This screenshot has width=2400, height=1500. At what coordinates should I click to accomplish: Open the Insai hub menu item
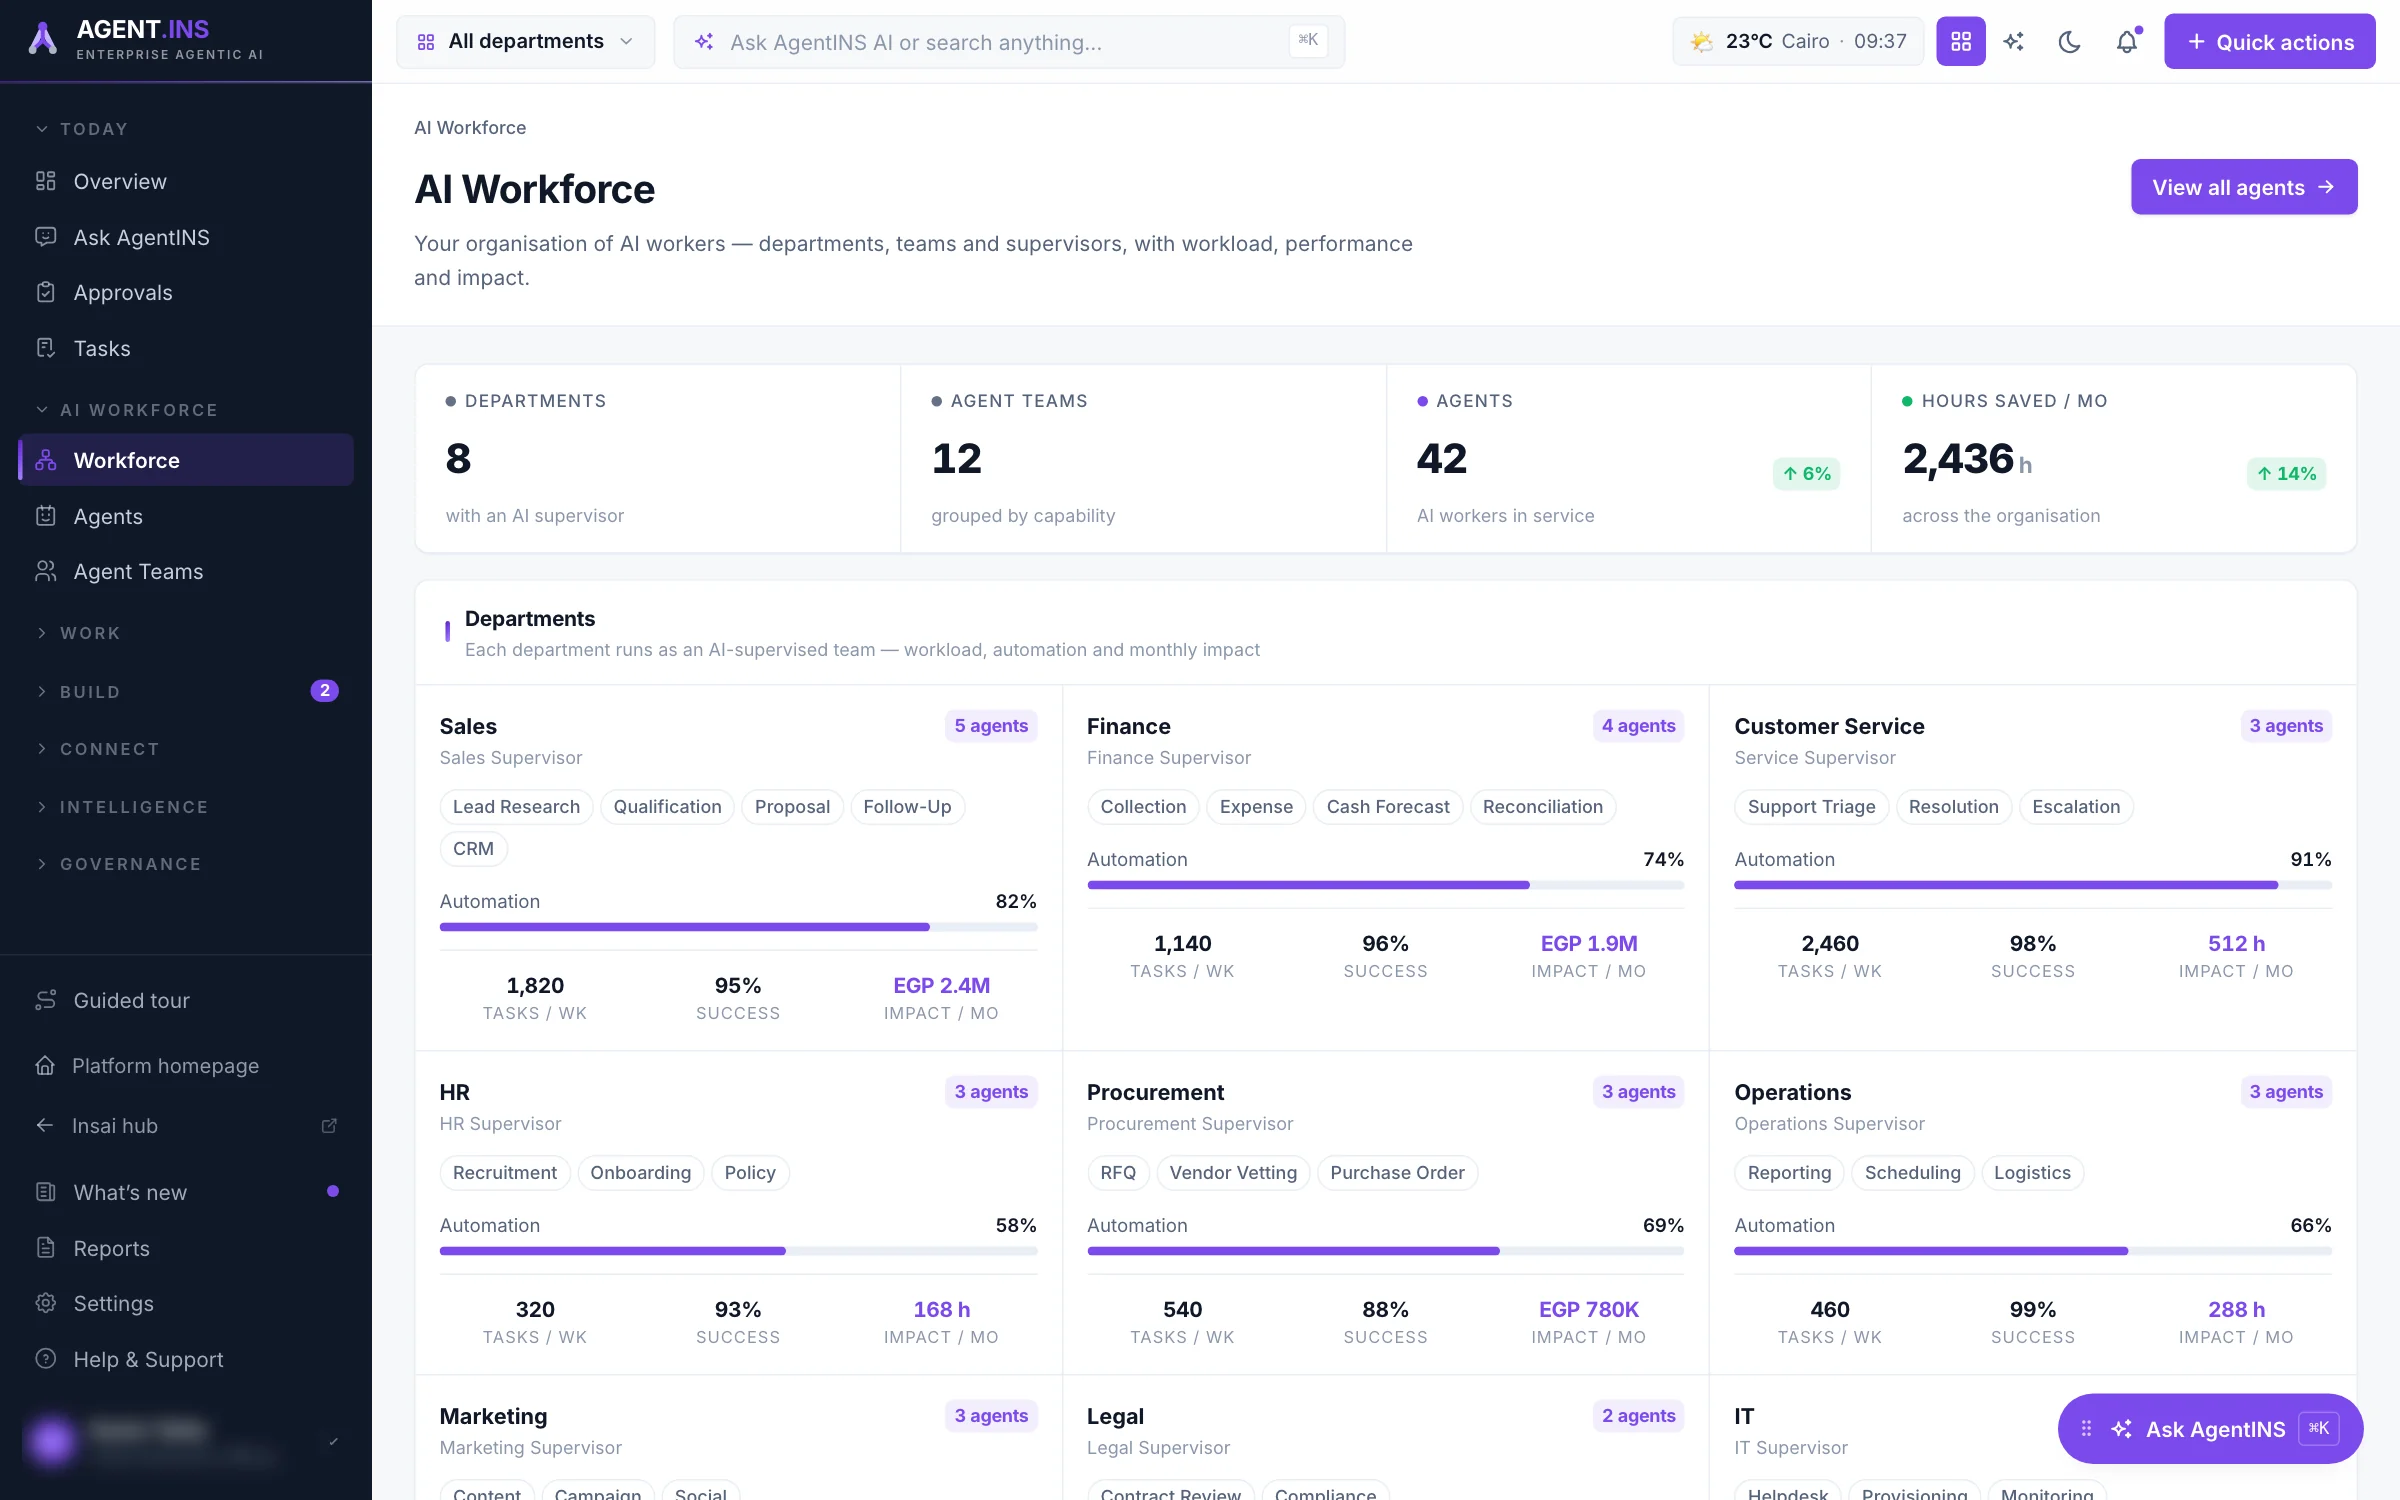(186, 1126)
